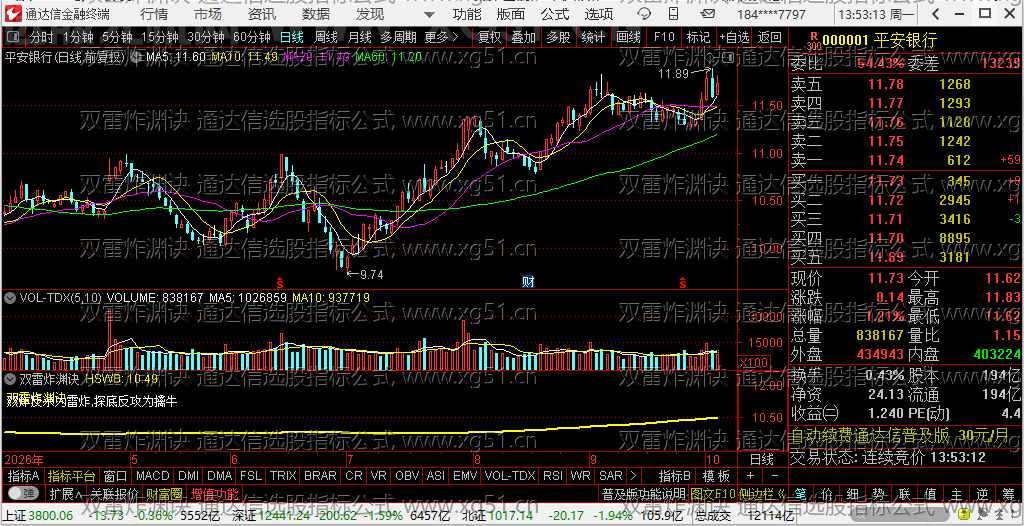Screen dimensions: 1024x526
Task: Click the 笔 tab icon in bottom right
Action: pos(801,493)
